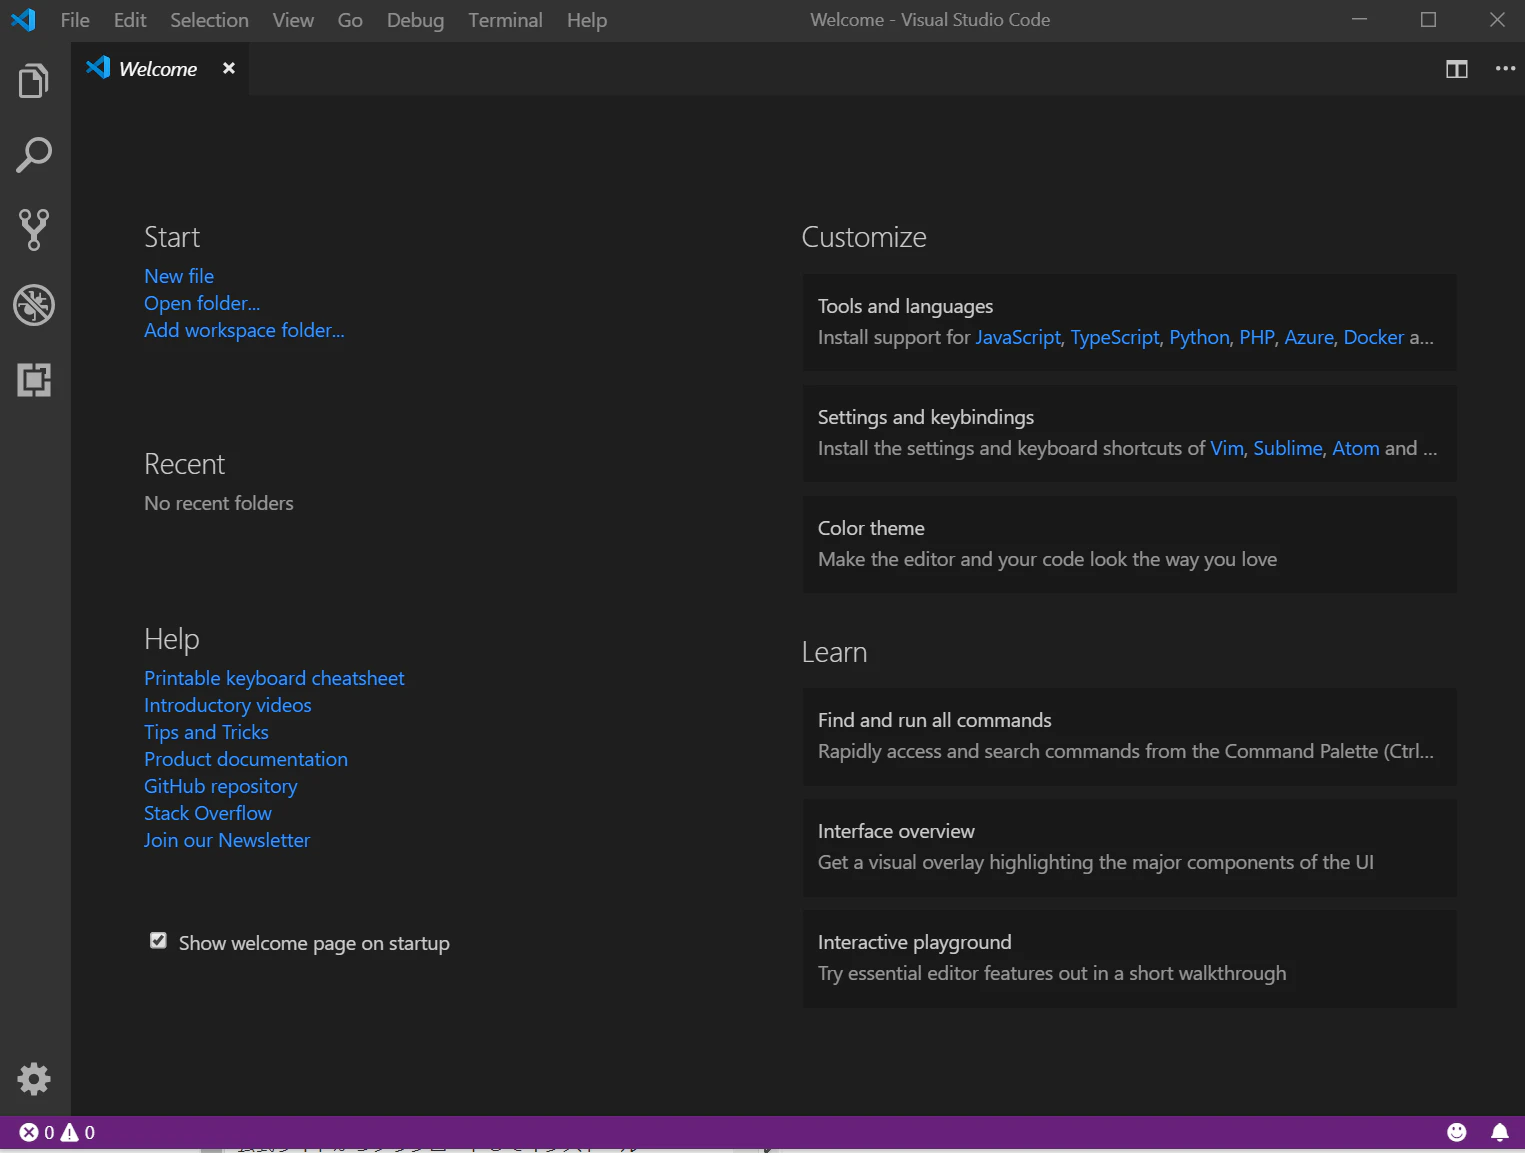Viewport: 1525px width, 1153px height.
Task: Open the Terminal menu
Action: pos(505,20)
